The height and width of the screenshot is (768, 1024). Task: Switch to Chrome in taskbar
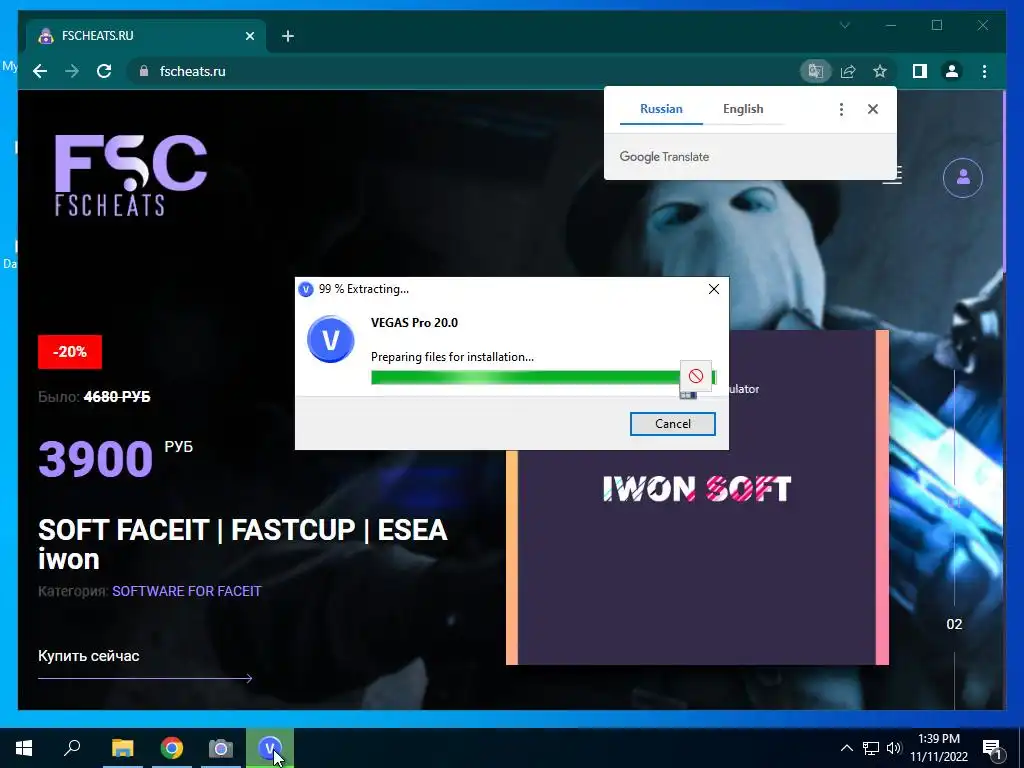tap(172, 748)
